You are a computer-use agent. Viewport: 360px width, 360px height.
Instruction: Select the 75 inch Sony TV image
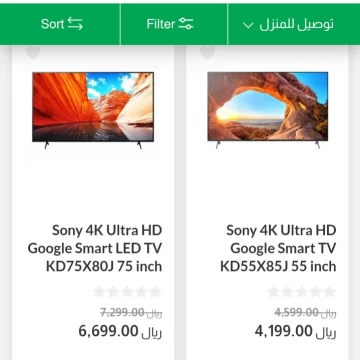click(x=93, y=110)
